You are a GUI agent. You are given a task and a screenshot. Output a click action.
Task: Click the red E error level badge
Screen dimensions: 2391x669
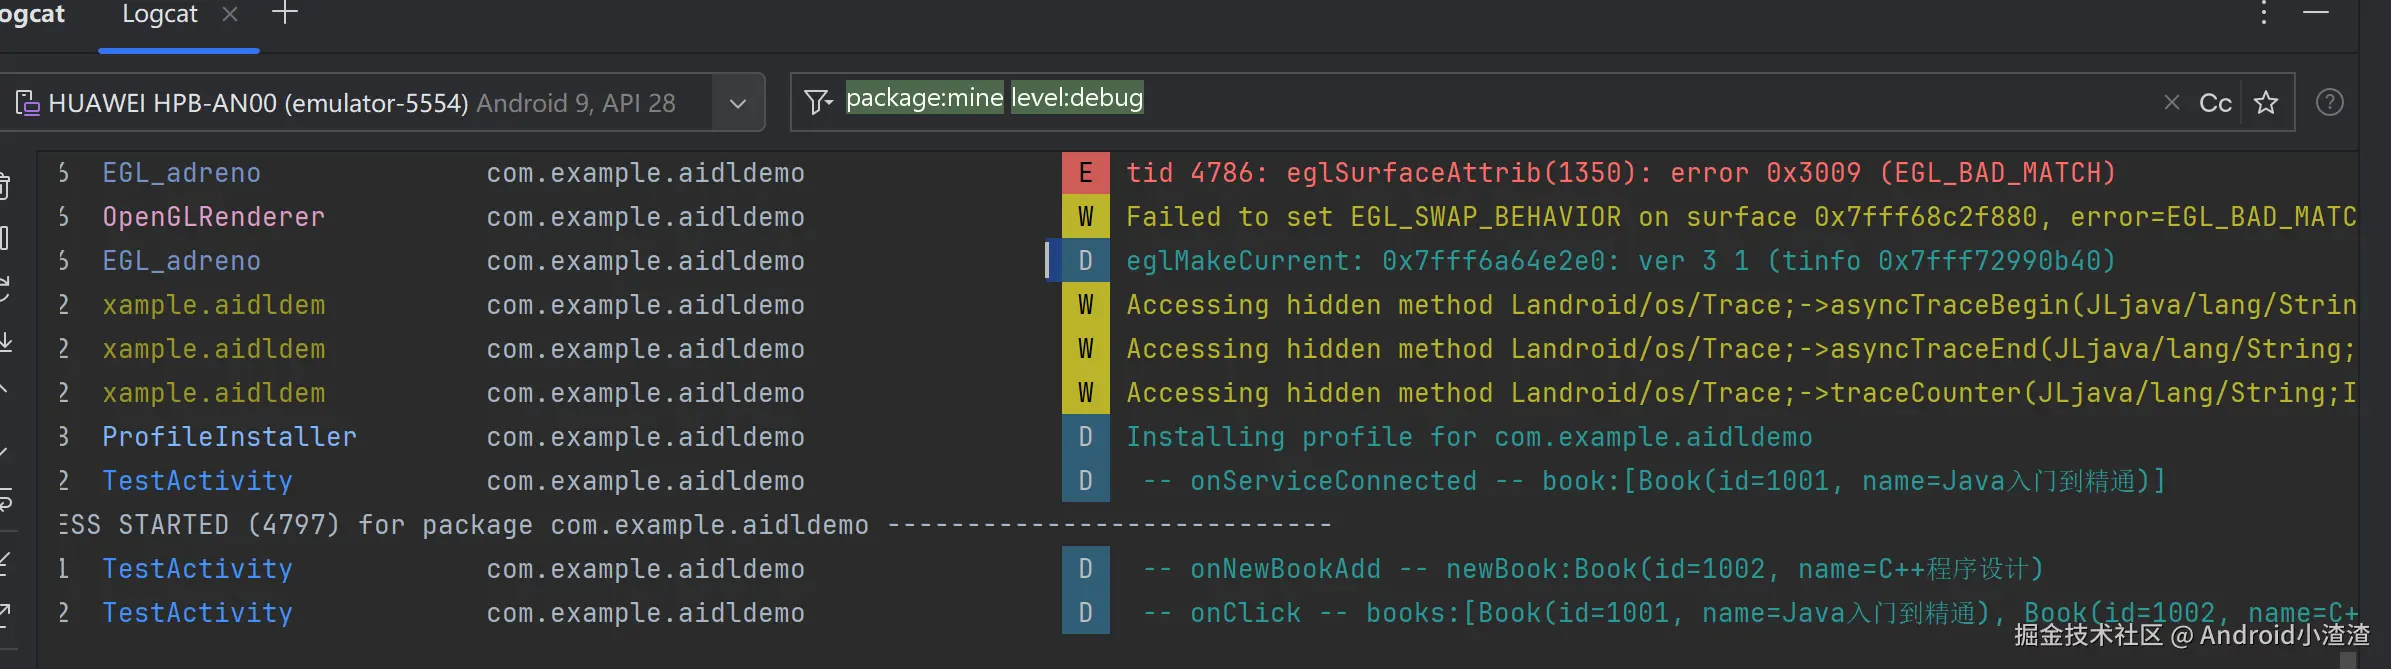[x=1085, y=173]
